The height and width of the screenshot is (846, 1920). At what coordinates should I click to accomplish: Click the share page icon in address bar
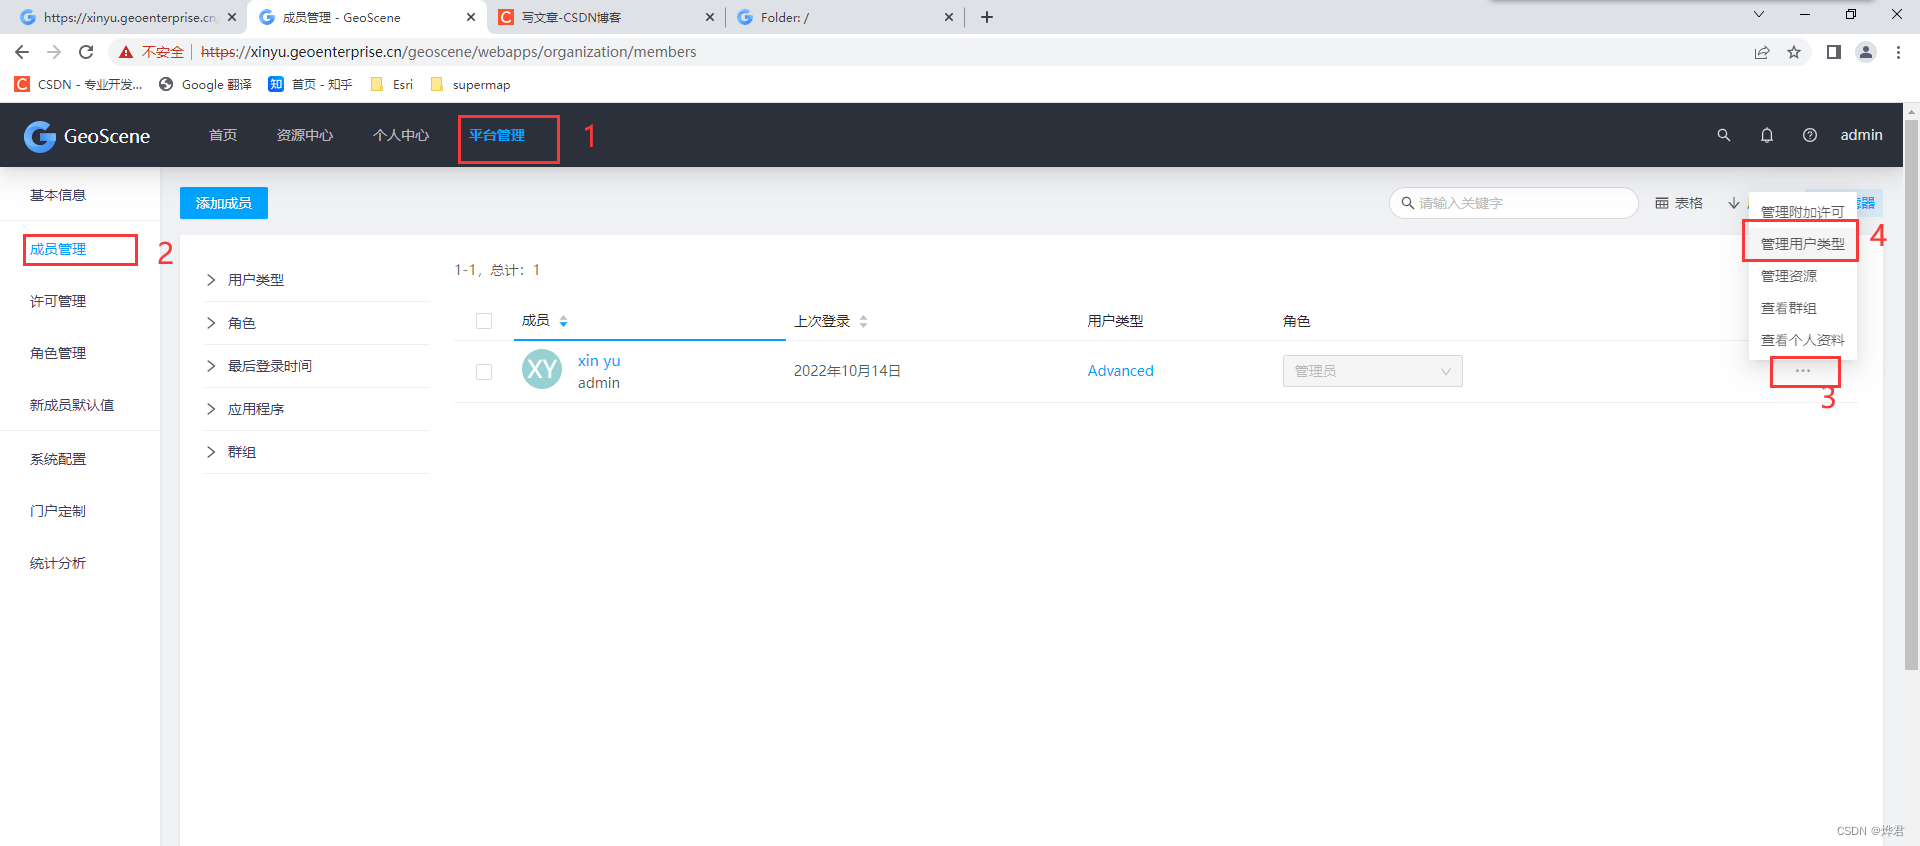1762,52
